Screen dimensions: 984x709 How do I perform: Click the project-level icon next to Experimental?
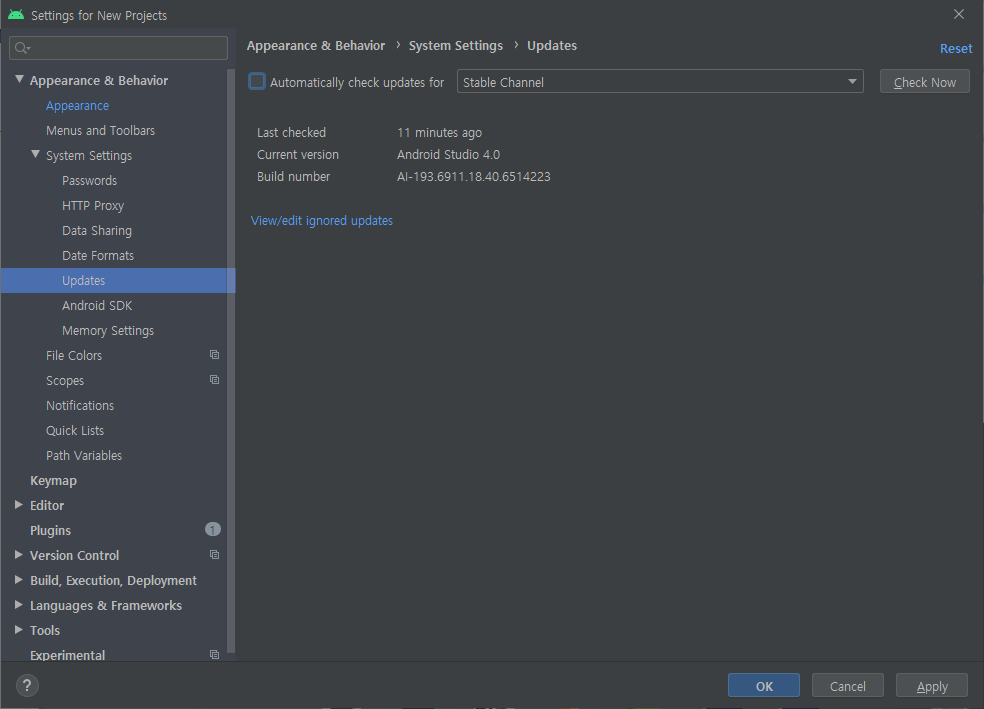coord(215,654)
